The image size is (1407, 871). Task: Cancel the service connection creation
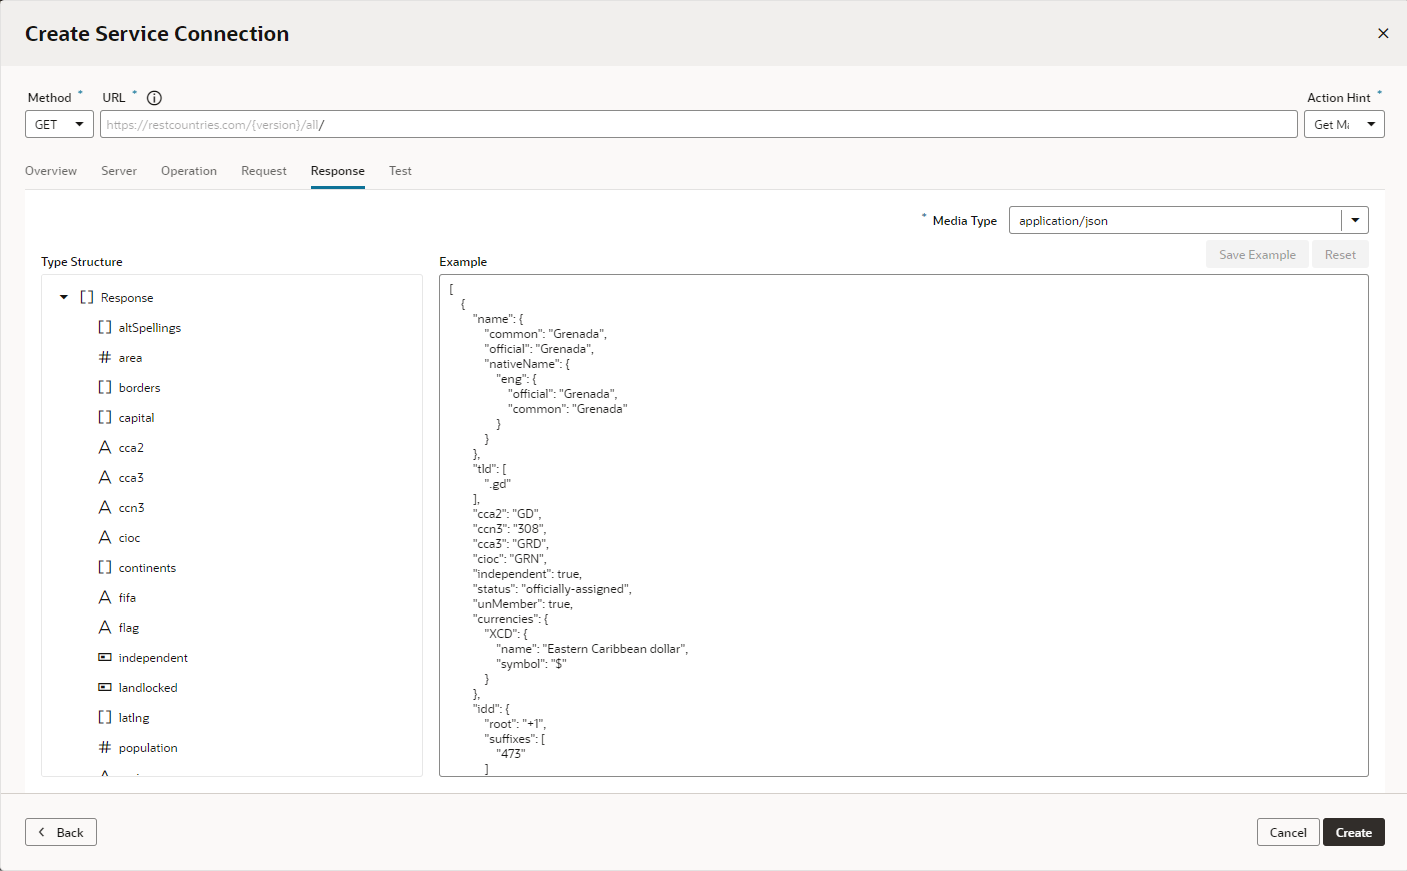pos(1288,832)
